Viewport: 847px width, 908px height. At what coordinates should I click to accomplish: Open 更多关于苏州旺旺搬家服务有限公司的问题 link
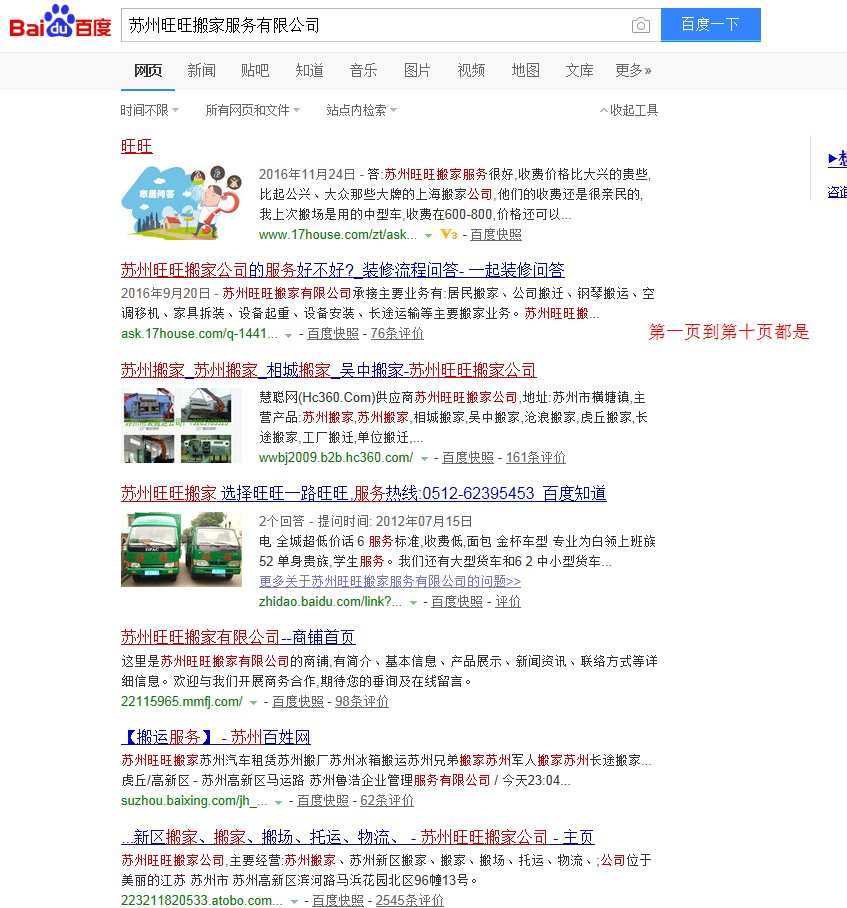pyautogui.click(x=390, y=581)
